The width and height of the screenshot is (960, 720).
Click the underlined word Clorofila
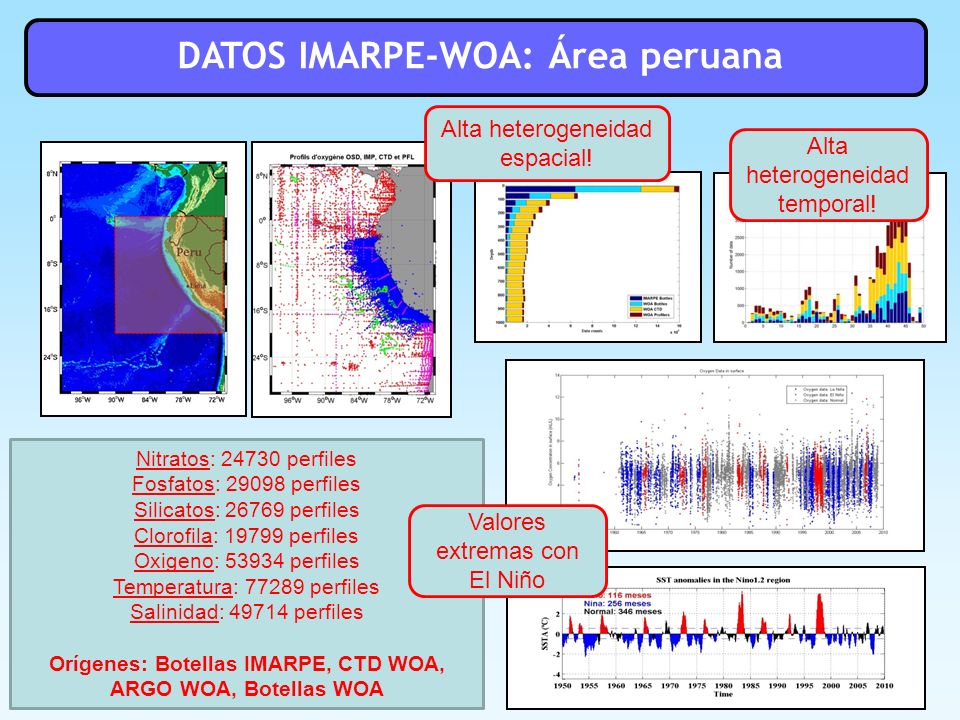point(173,536)
